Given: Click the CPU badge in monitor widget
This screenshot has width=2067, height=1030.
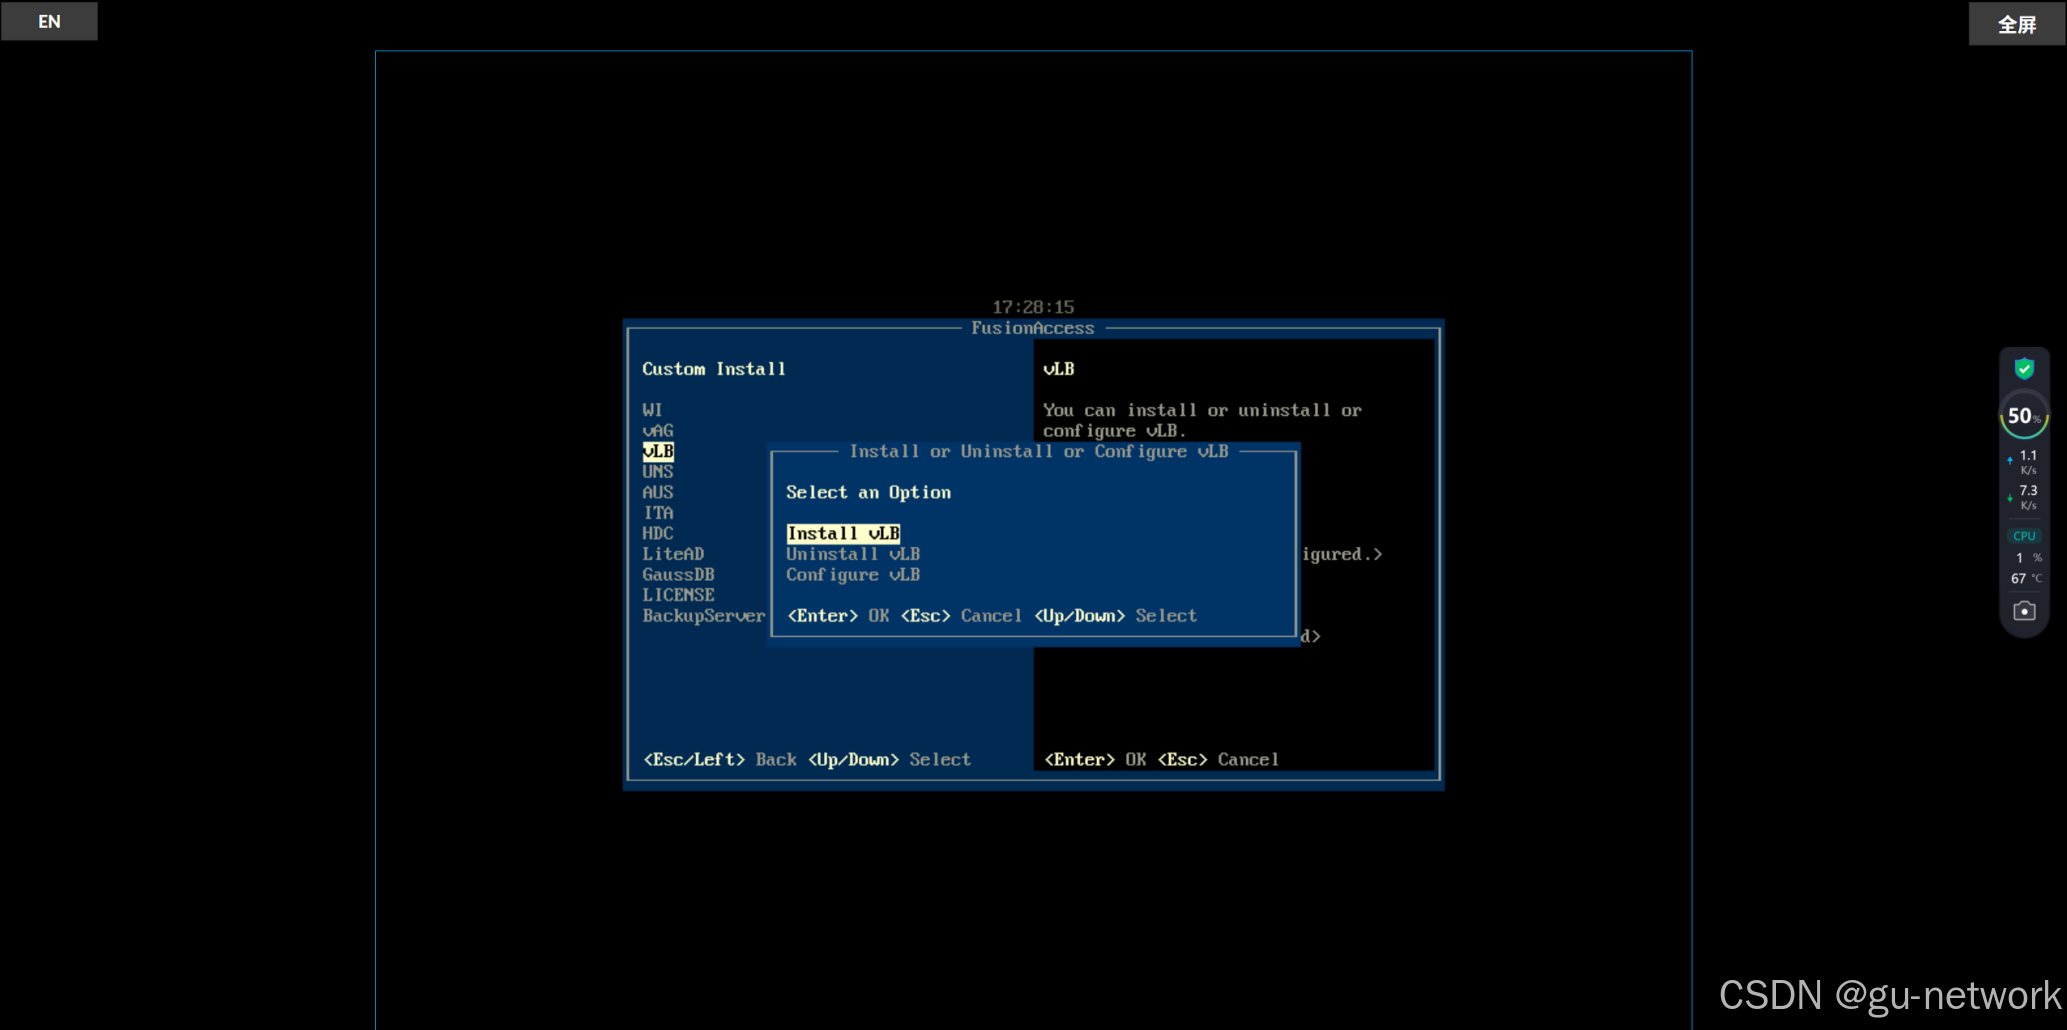Looking at the screenshot, I should tap(2024, 536).
